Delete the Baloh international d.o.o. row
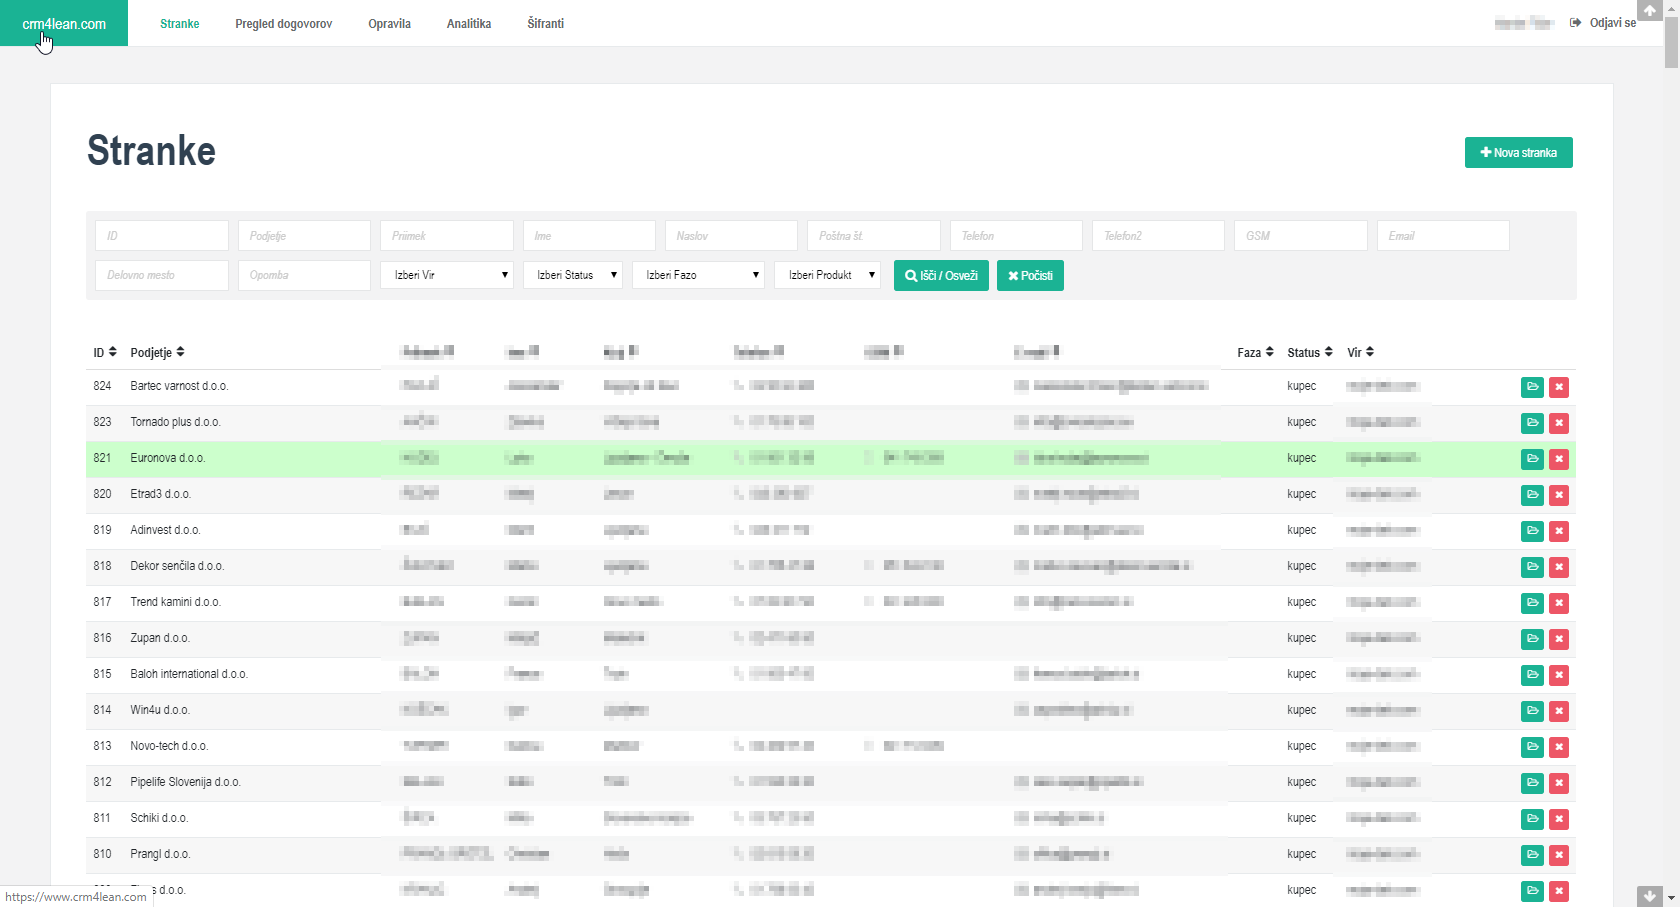 coord(1558,675)
